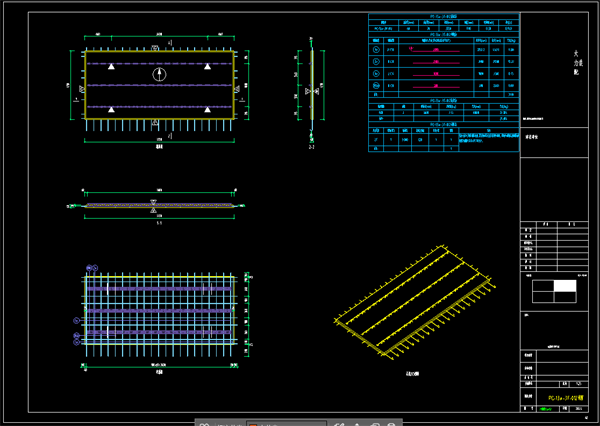Select the upper-left white lifting point triangle
This screenshot has height=426, width=600.
click(111, 67)
